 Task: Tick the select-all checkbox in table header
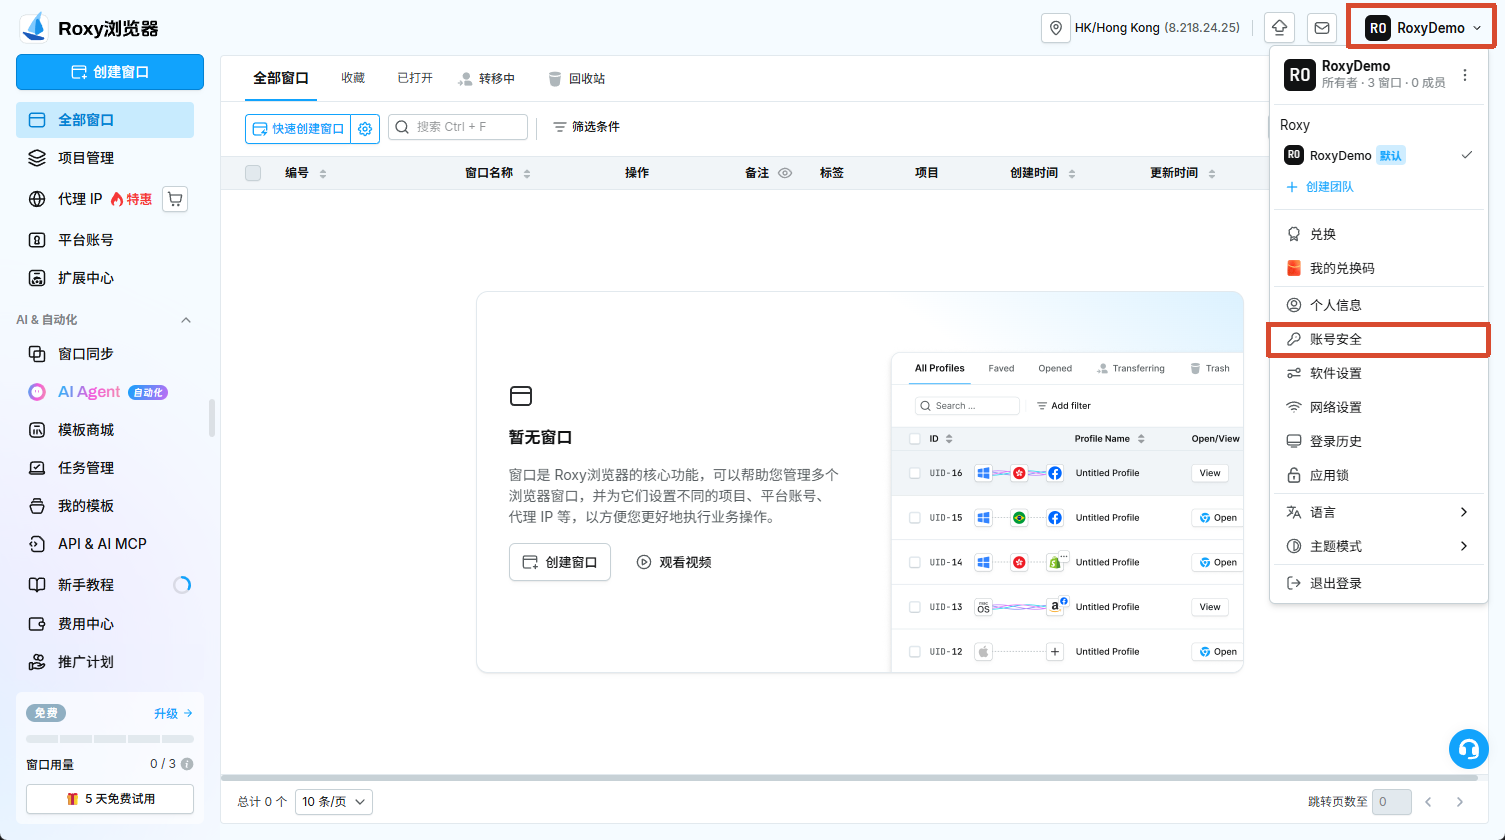click(x=253, y=173)
